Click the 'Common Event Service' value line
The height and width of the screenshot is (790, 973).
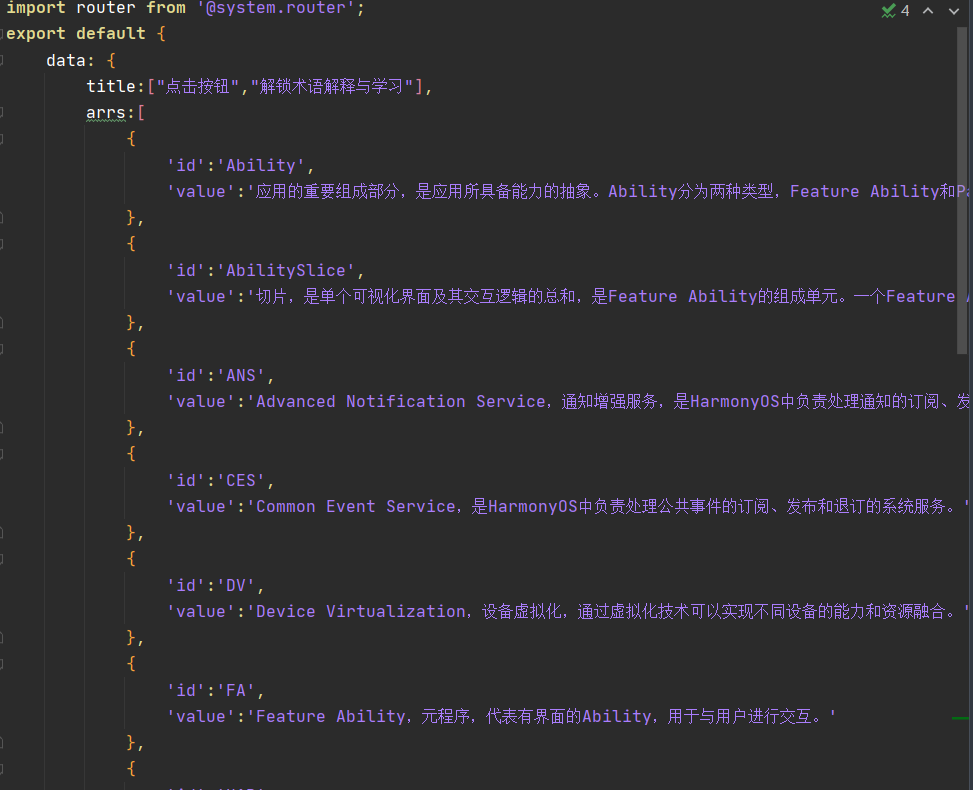tap(567, 506)
